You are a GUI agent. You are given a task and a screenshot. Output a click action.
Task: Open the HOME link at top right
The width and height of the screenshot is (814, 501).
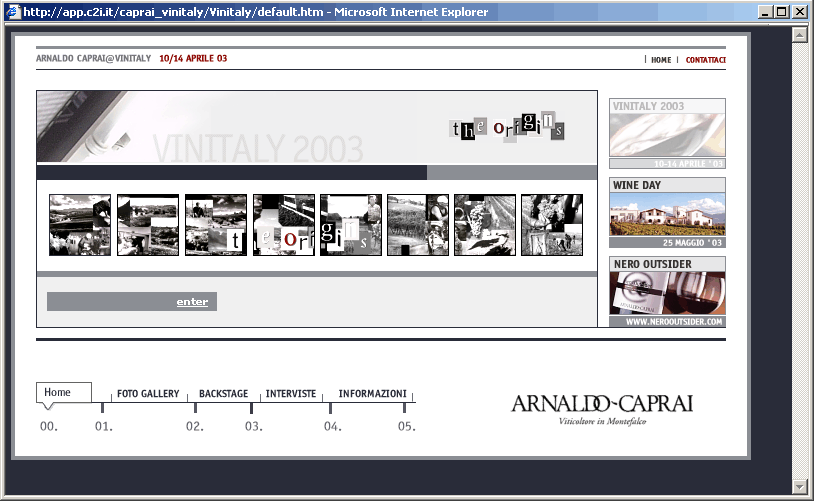[x=661, y=60]
